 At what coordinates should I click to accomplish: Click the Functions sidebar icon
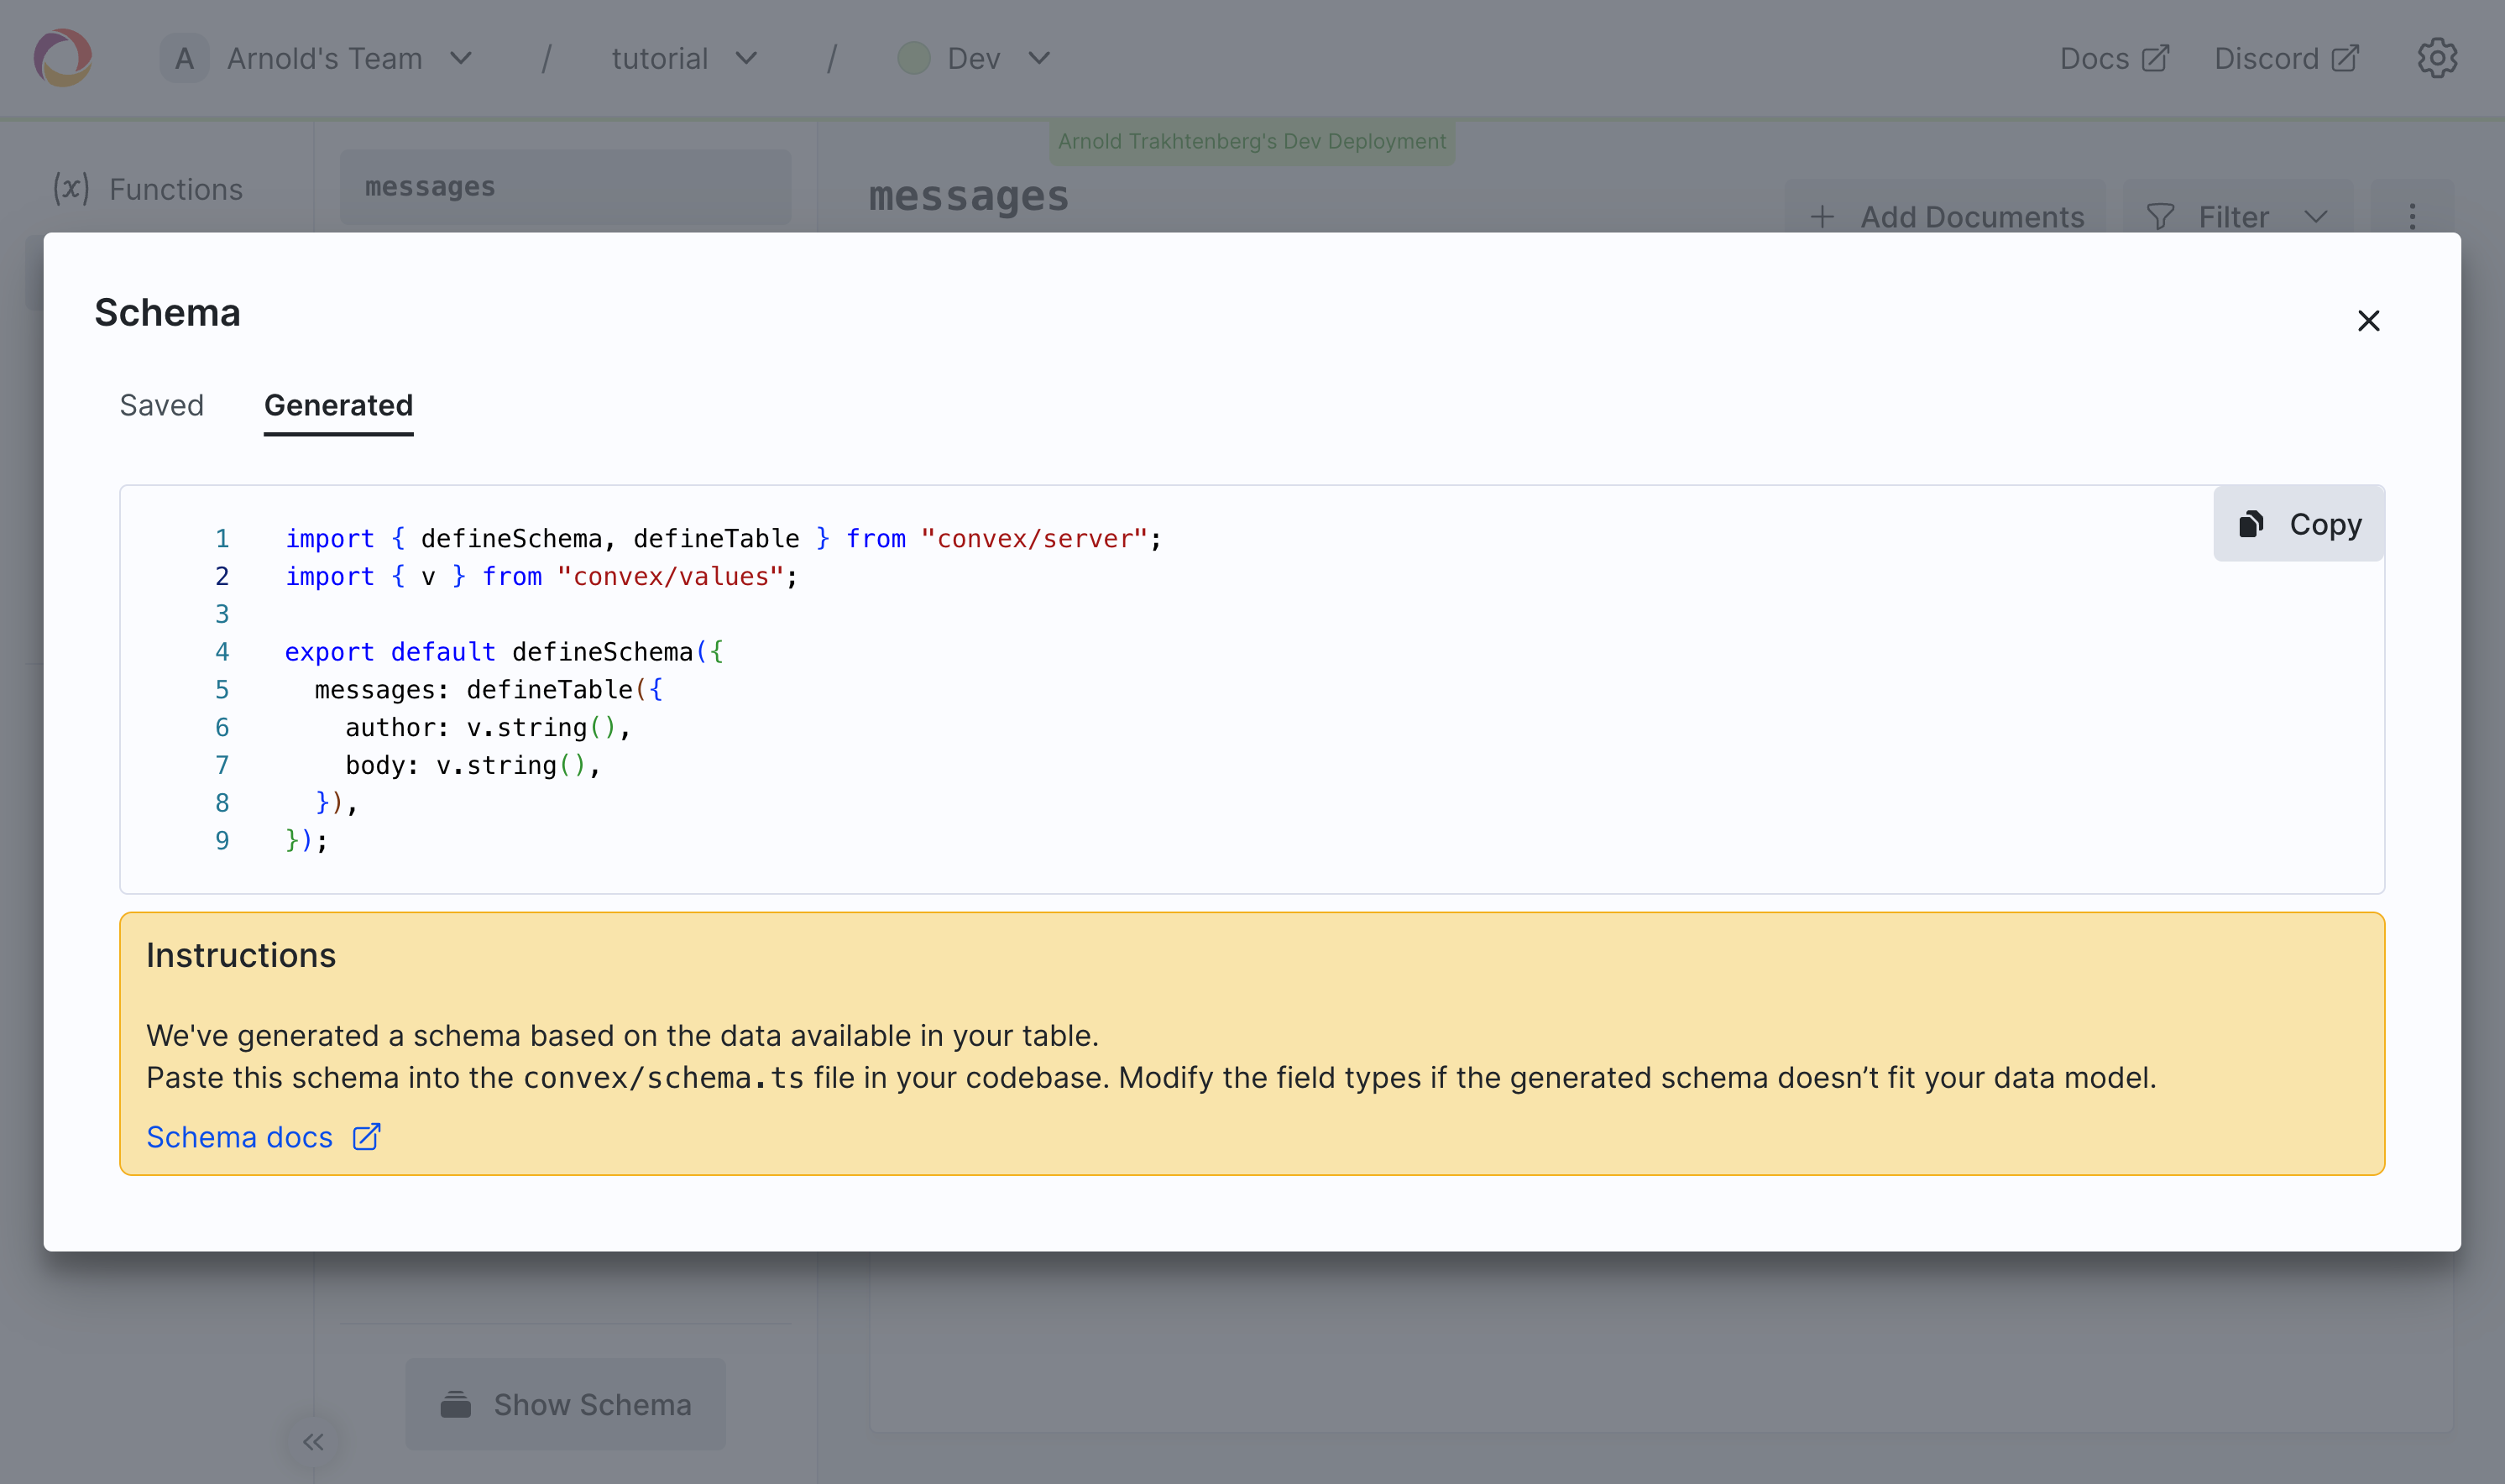(x=71, y=188)
